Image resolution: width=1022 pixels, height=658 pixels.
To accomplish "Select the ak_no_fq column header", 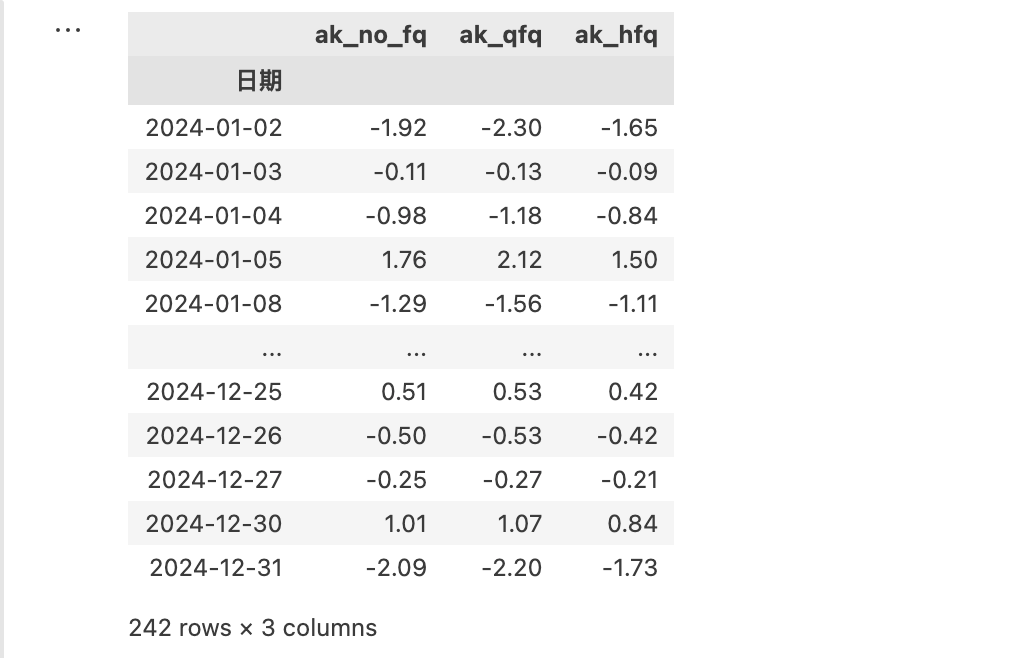I will [x=370, y=35].
